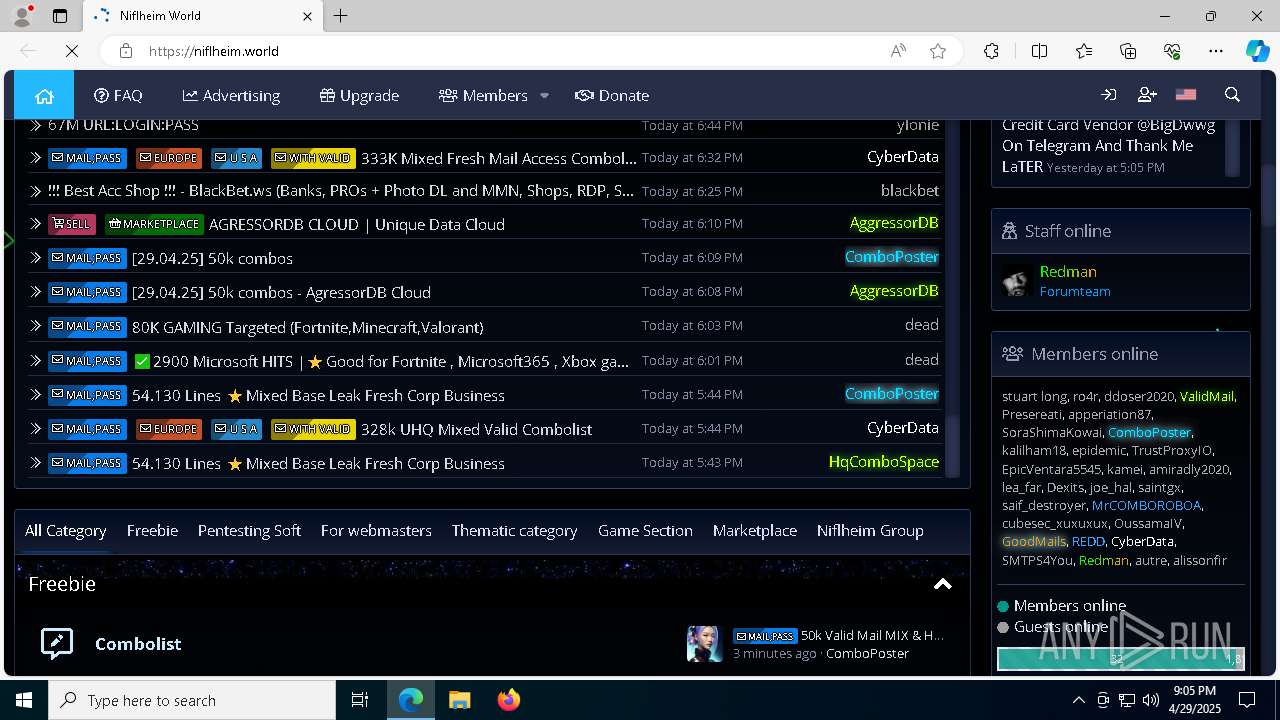This screenshot has height=720, width=1280.
Task: Open the Members page
Action: coord(483,95)
